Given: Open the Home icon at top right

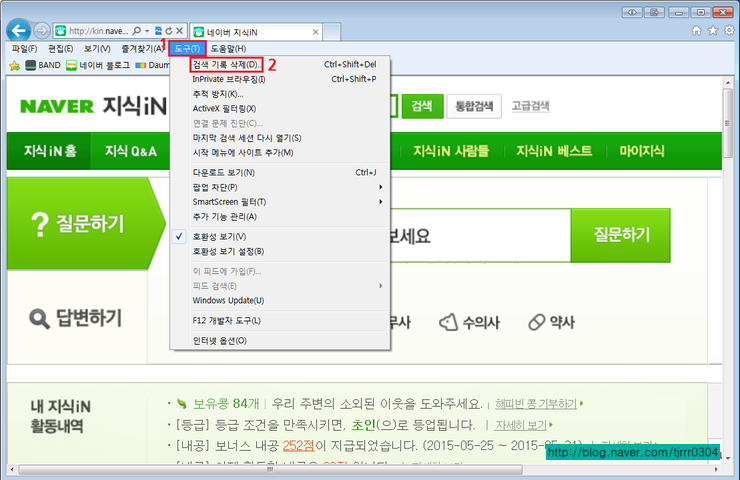Looking at the screenshot, I should (697, 31).
